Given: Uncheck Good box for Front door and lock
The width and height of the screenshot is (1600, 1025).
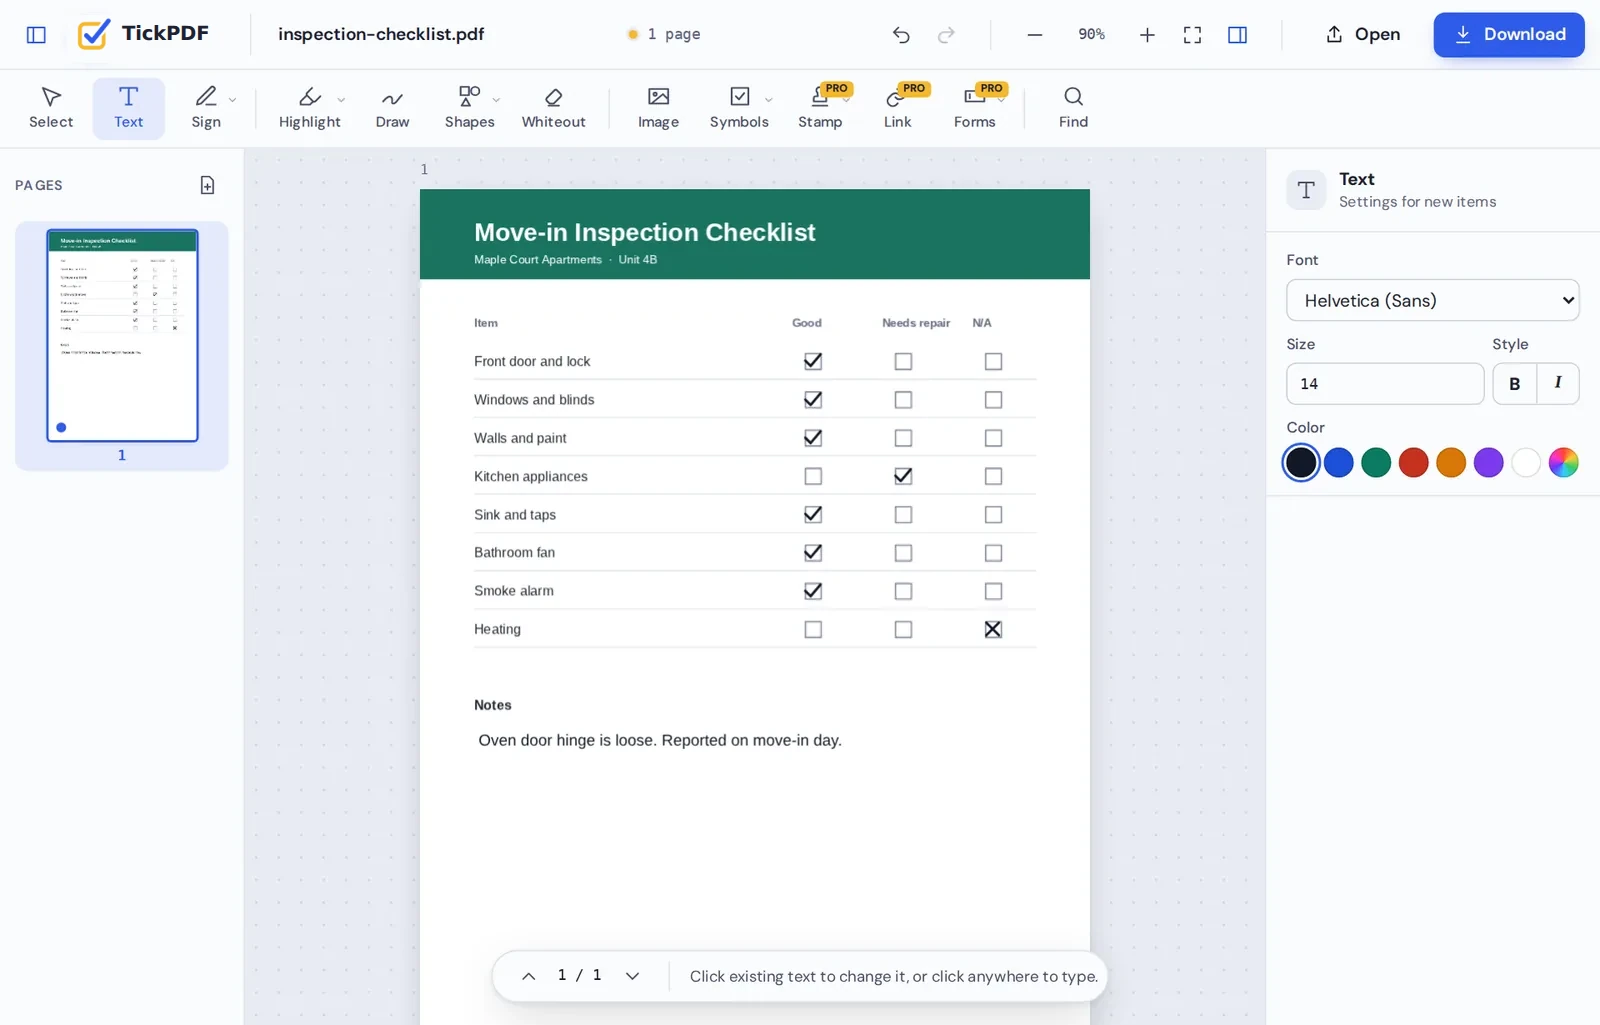Looking at the screenshot, I should (x=813, y=361).
